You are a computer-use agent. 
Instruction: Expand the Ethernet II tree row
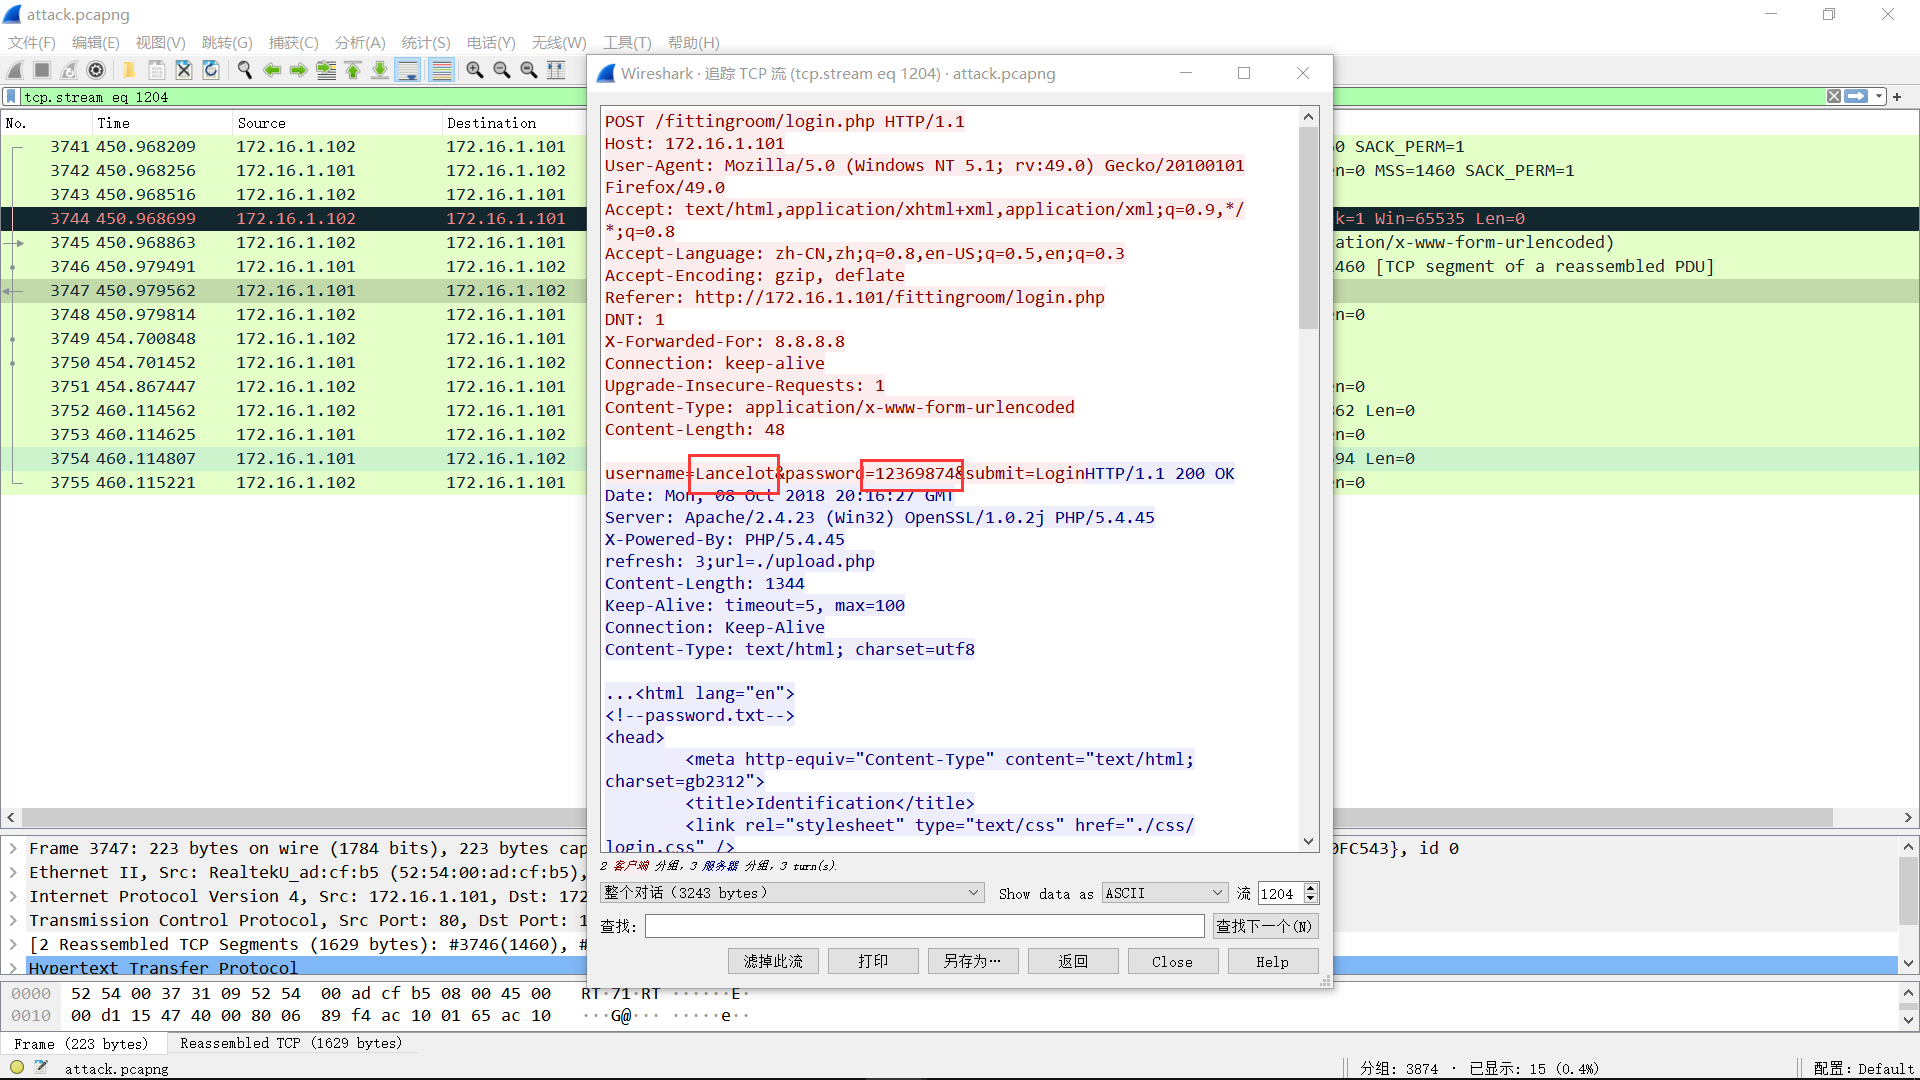(13, 872)
